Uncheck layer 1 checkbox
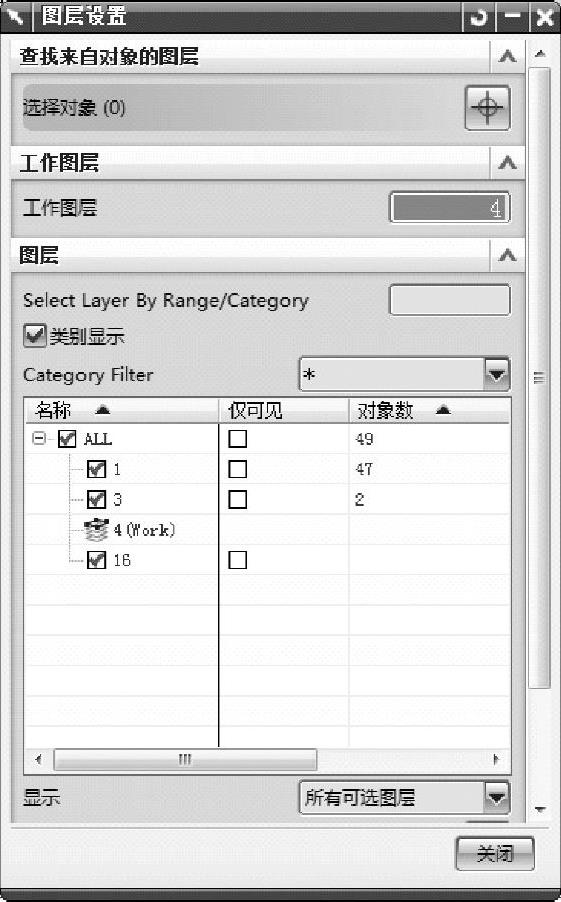The width and height of the screenshot is (561, 902). [x=97, y=469]
